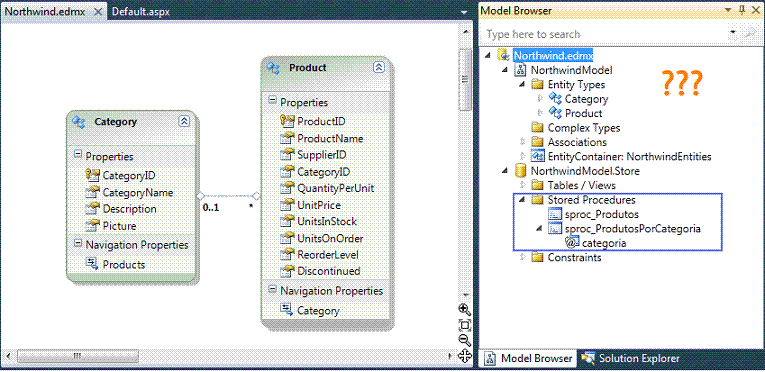Click the sproc_ProdutosPorCategoria procedure icon

[554, 228]
